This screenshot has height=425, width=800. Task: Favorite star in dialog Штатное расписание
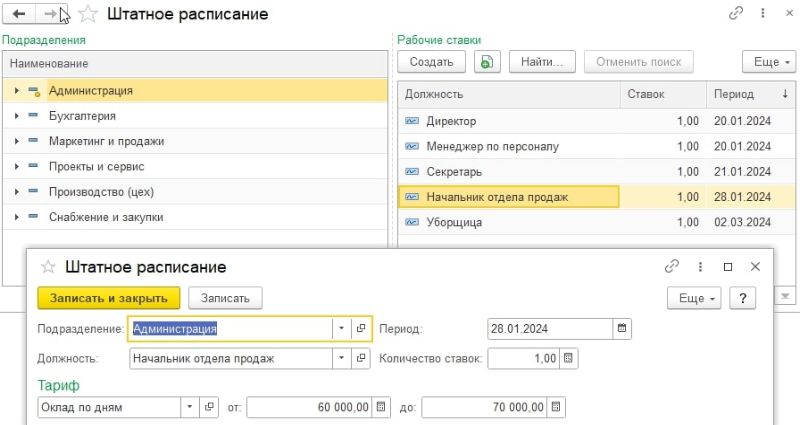tap(48, 266)
